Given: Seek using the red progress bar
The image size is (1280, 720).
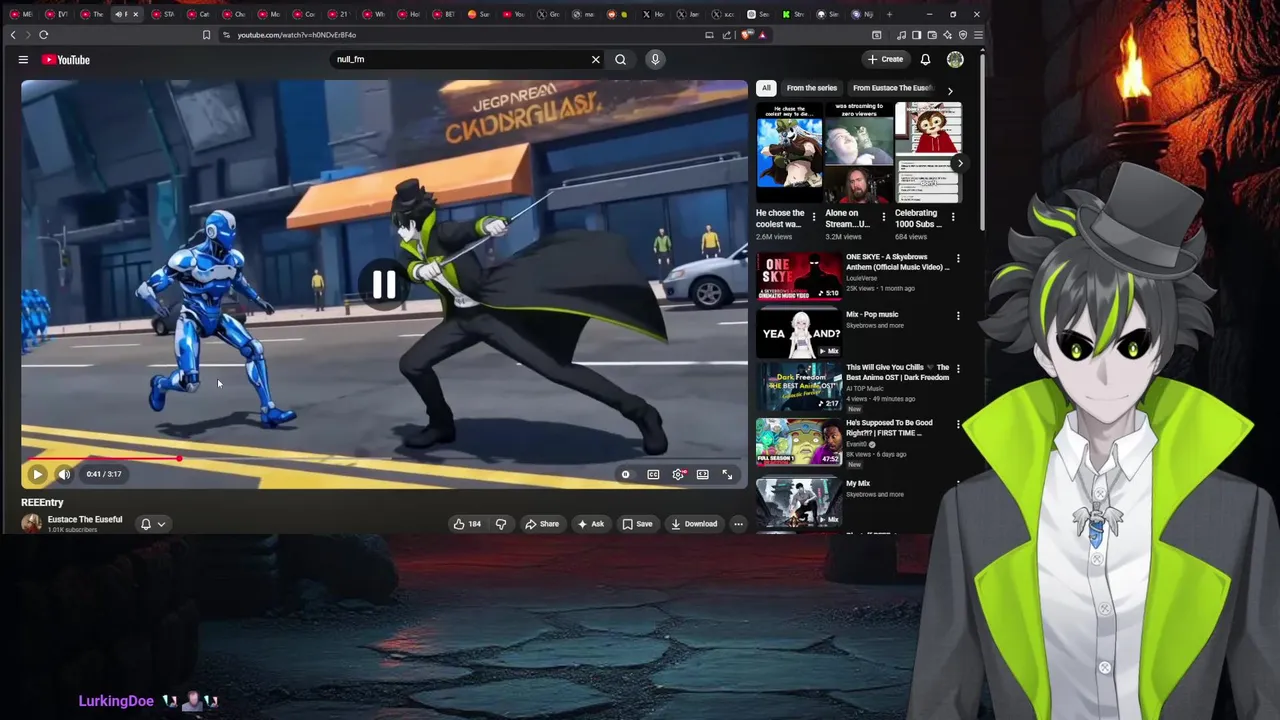Looking at the screenshot, I should point(384,459).
